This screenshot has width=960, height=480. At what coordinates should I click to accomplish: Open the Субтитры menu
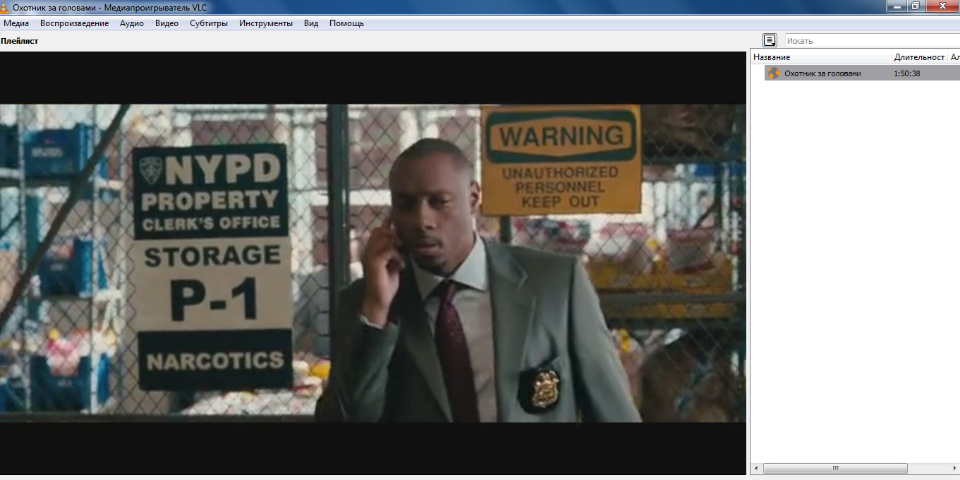(208, 23)
